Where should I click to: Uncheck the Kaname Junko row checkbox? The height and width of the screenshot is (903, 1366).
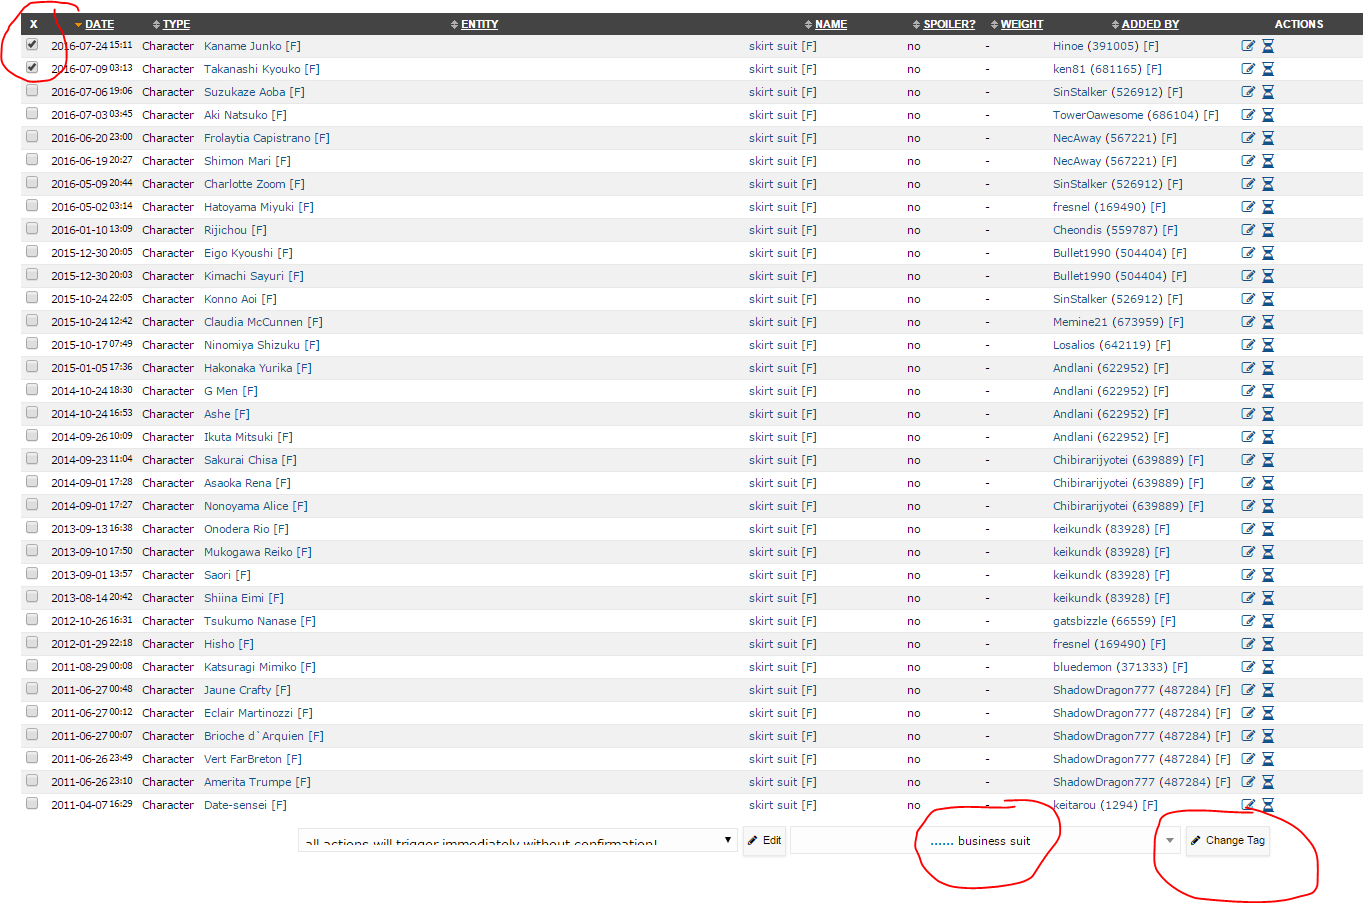(x=32, y=45)
